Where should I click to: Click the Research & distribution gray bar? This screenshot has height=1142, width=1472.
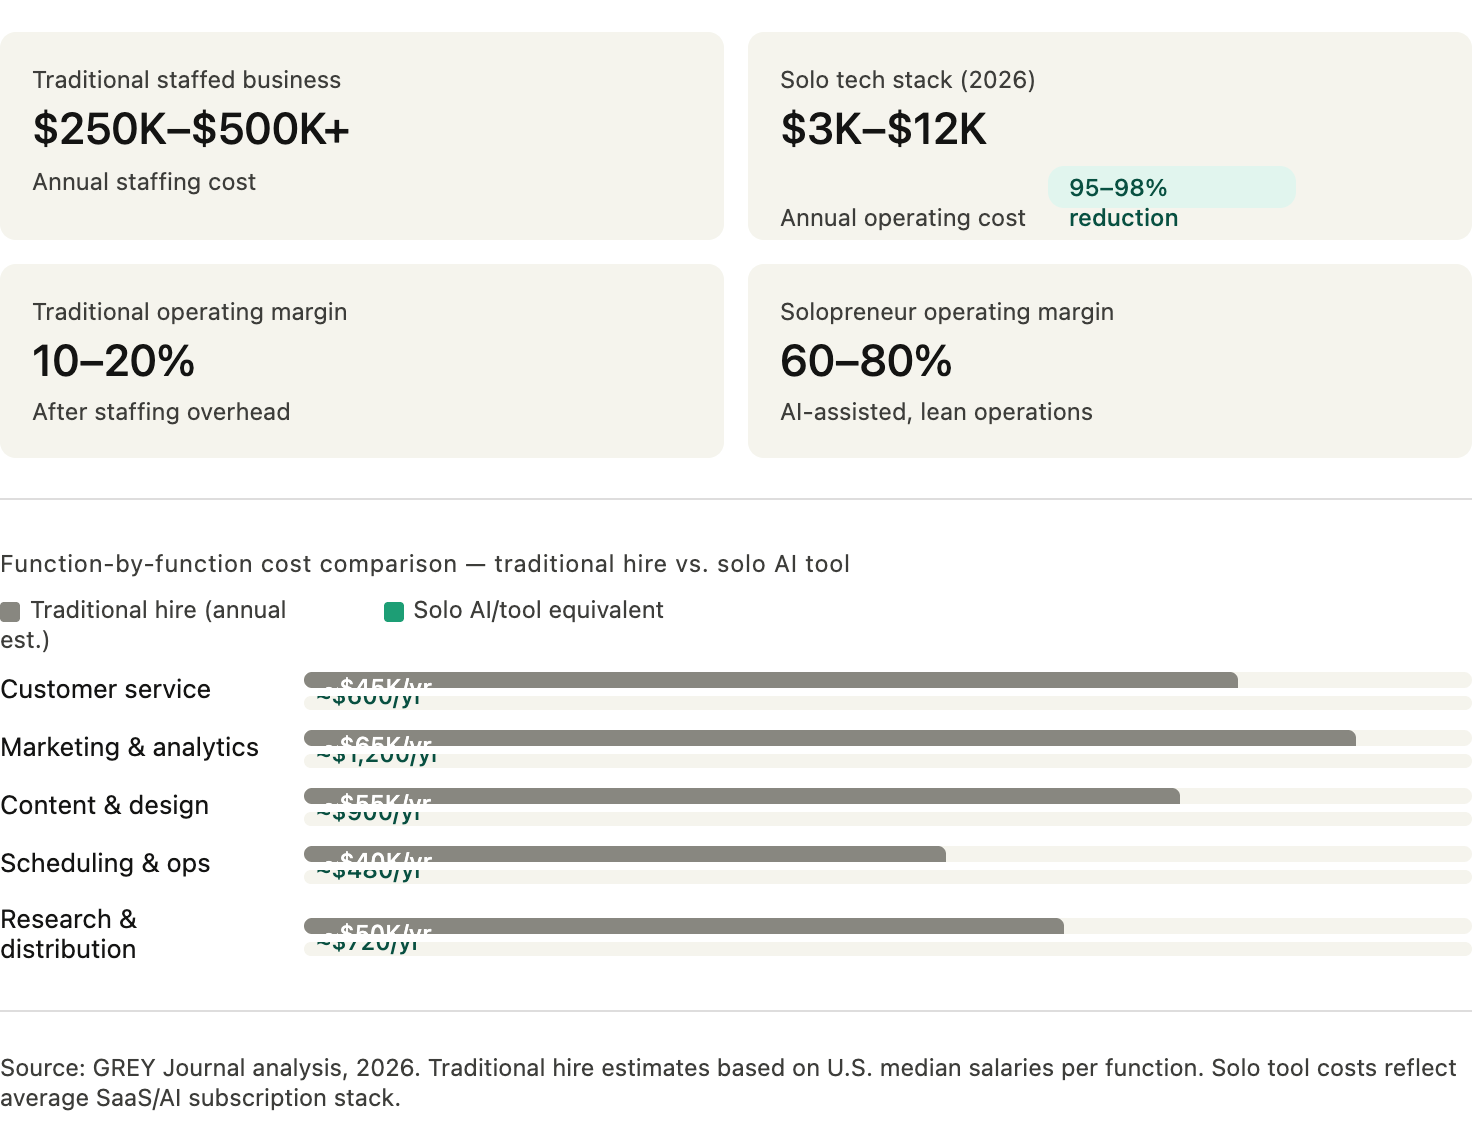(x=684, y=926)
